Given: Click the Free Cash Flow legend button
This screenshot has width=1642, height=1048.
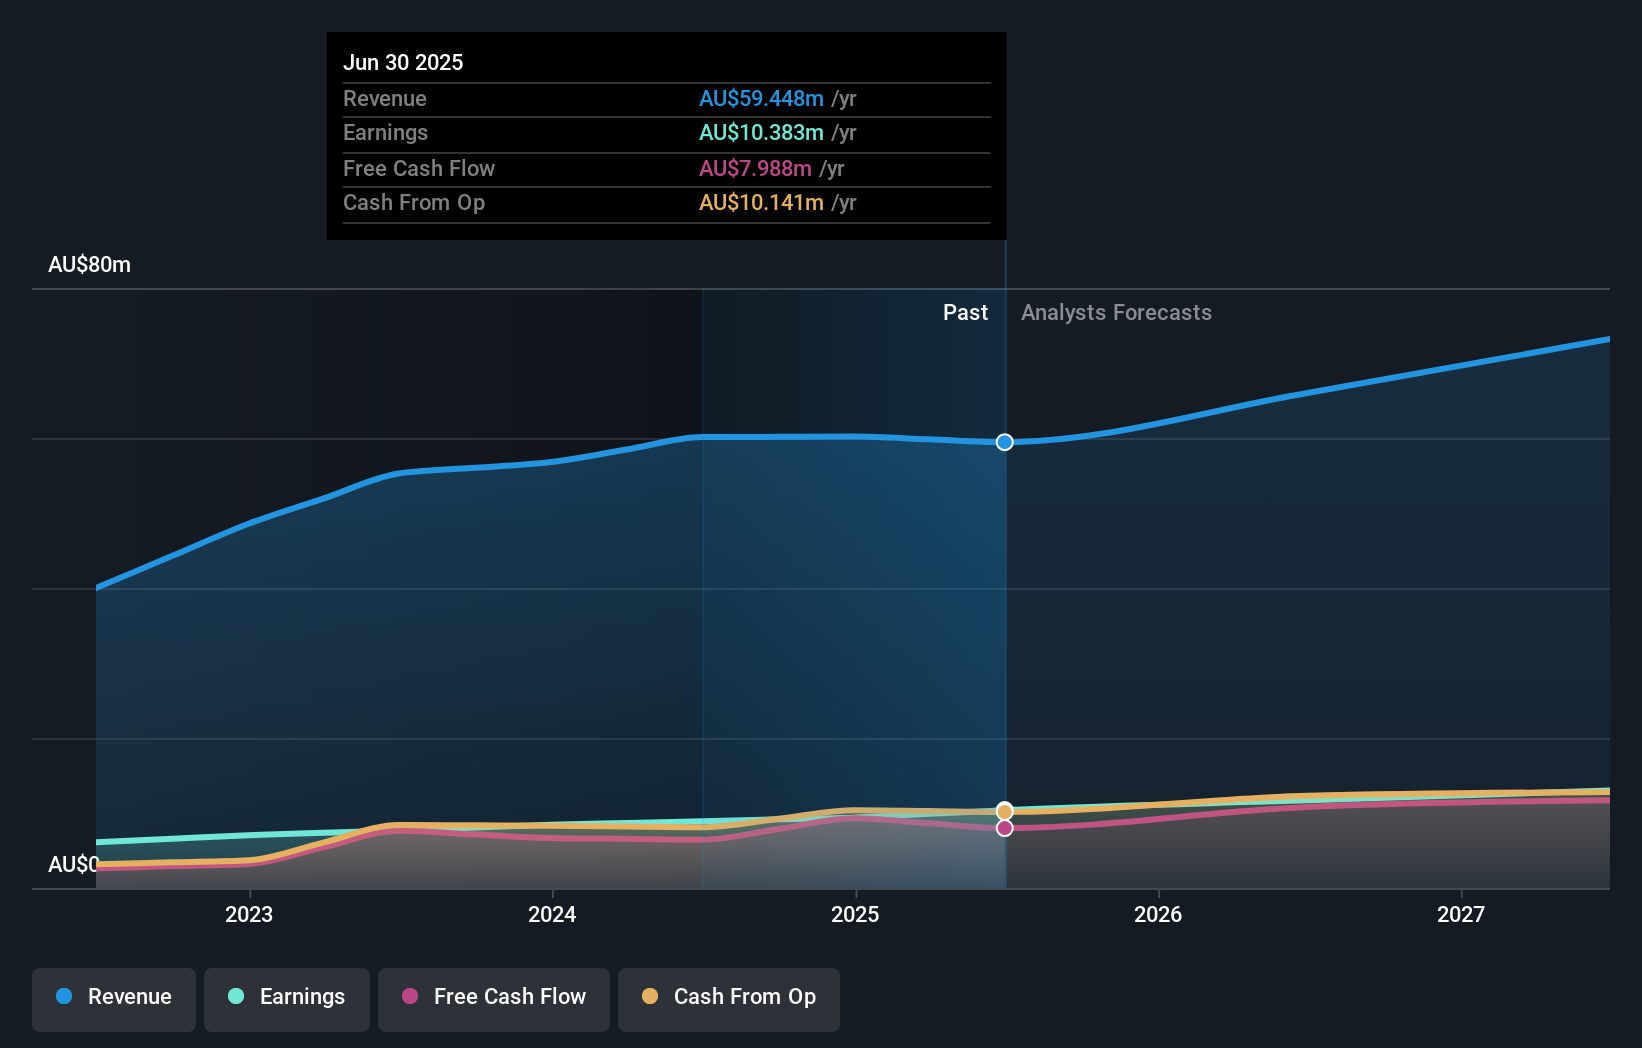Looking at the screenshot, I should [x=493, y=997].
